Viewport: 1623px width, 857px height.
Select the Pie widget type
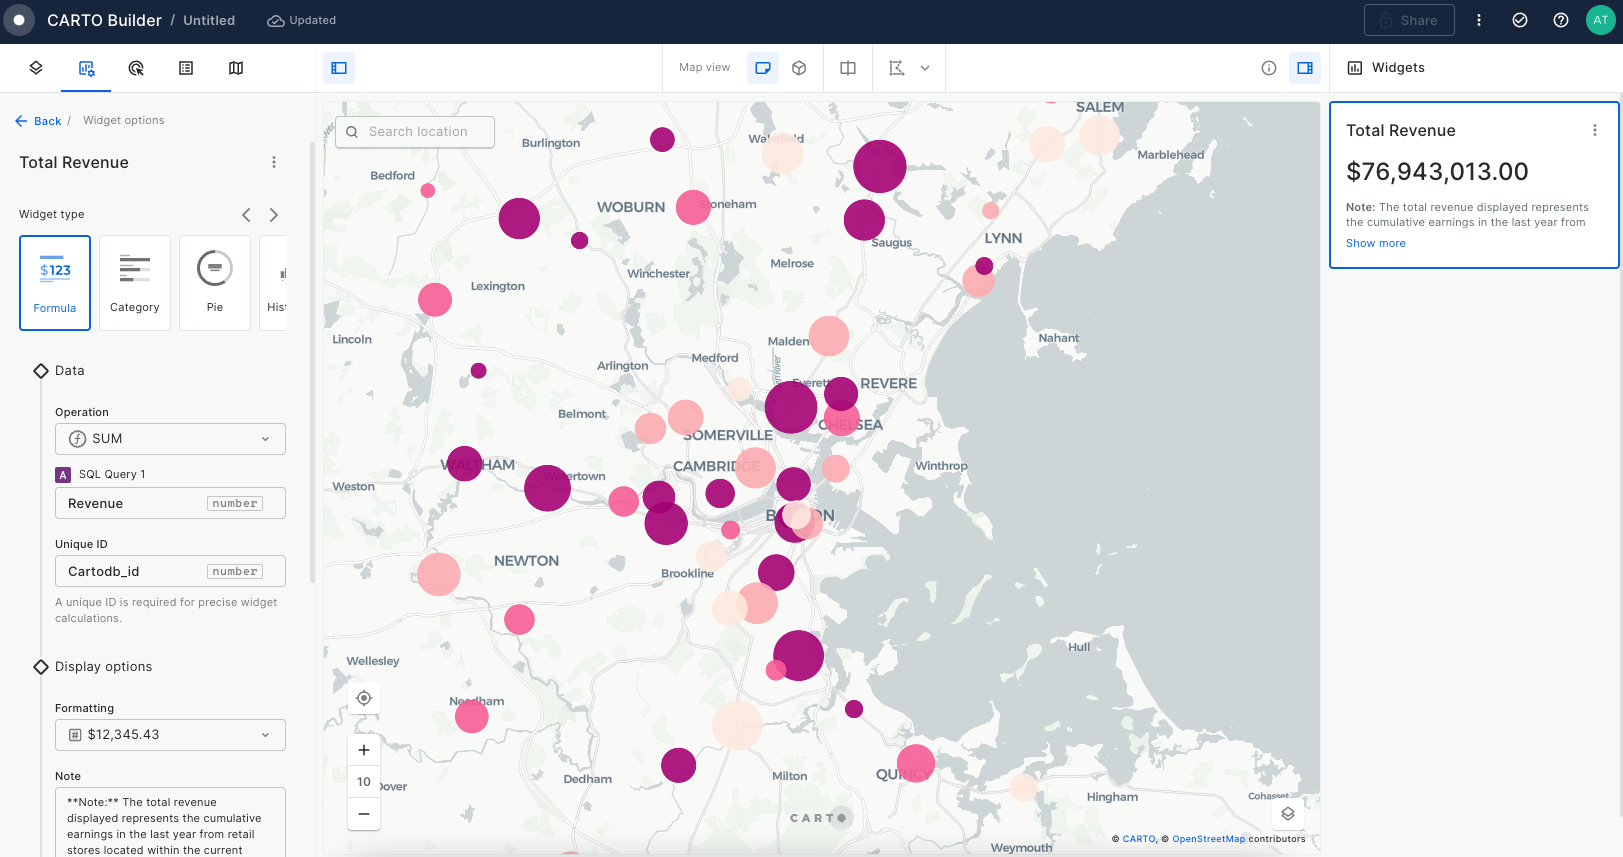pos(215,283)
